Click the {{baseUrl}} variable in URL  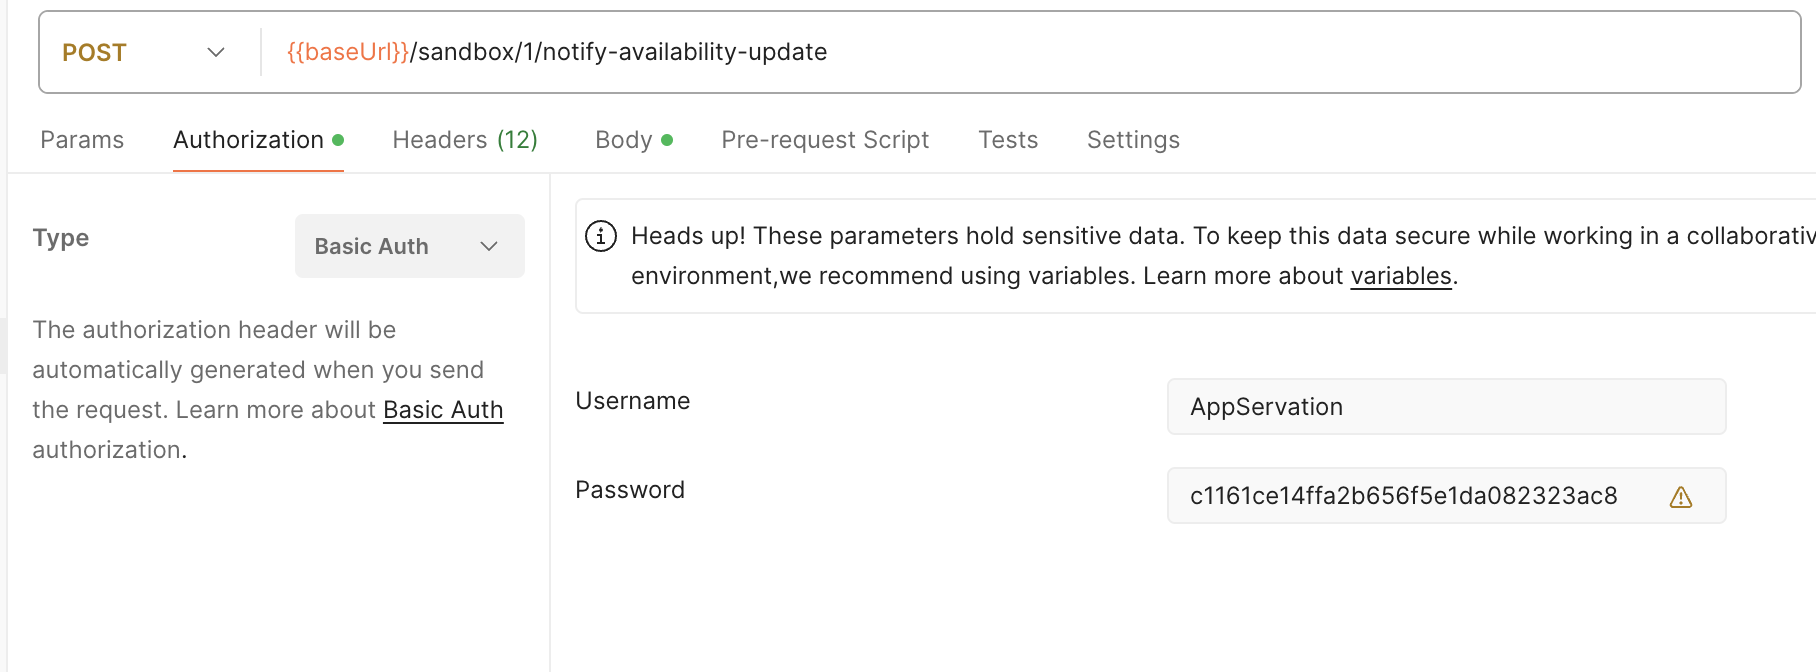348,52
